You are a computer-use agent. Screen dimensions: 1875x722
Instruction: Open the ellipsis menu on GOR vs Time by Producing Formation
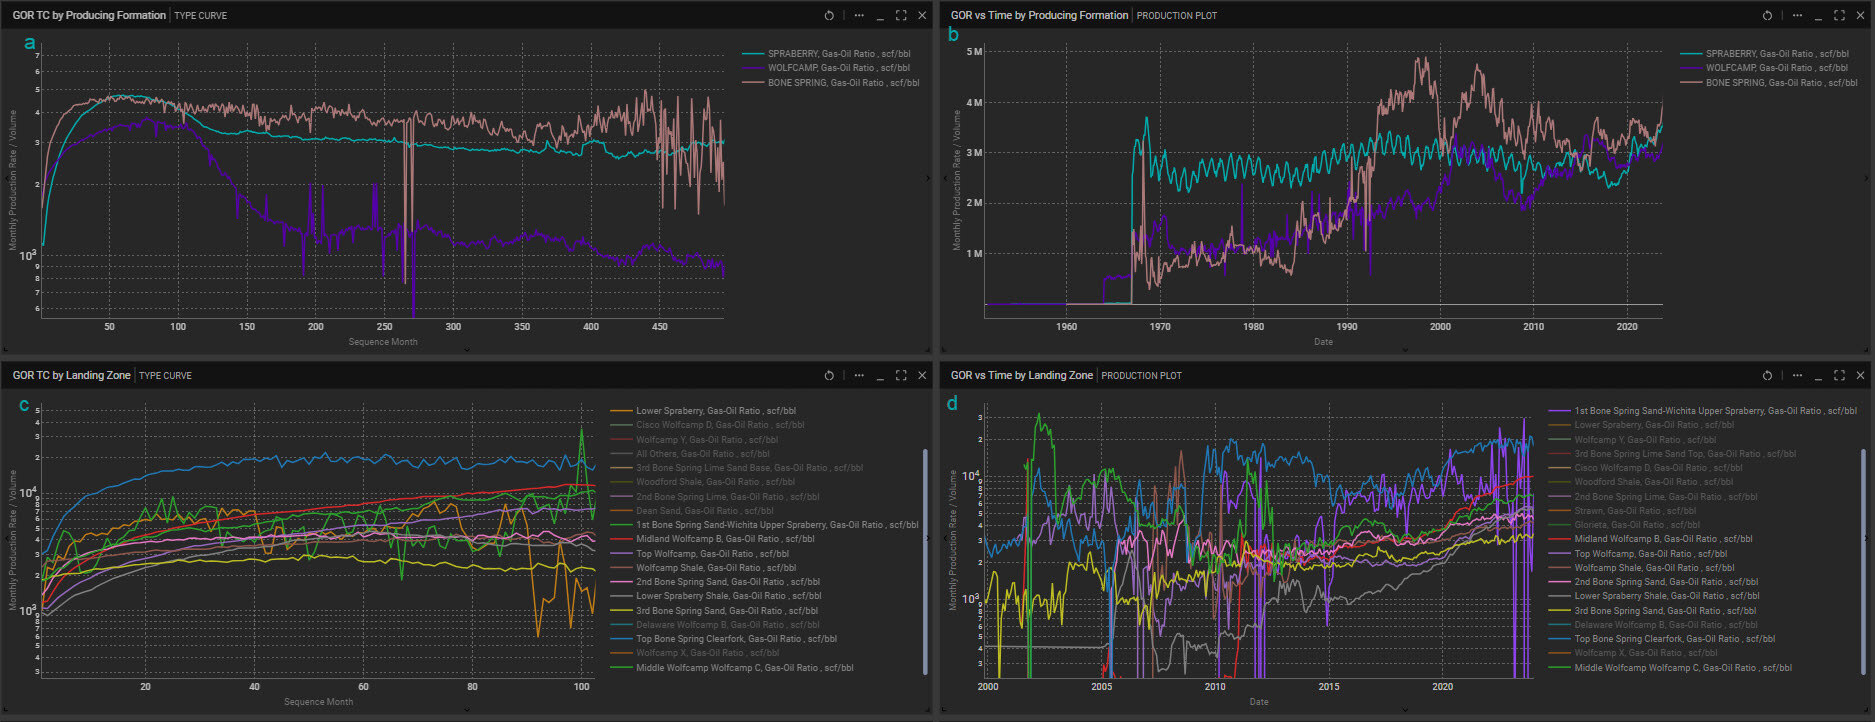coord(1797,15)
